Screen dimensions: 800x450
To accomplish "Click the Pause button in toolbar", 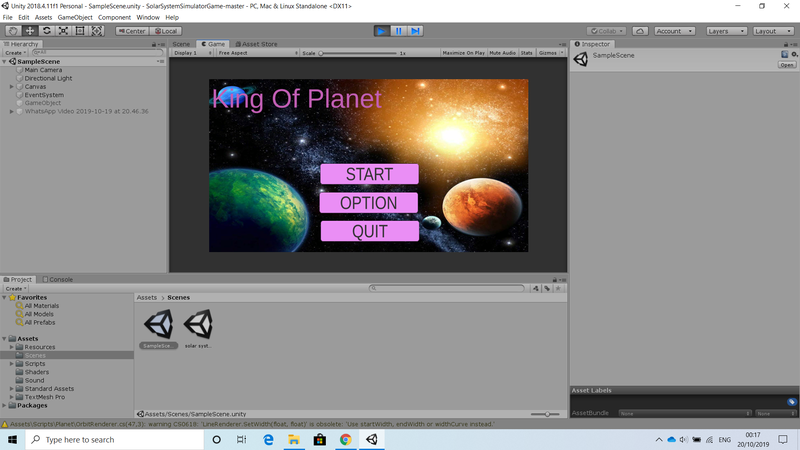I will 398,31.
